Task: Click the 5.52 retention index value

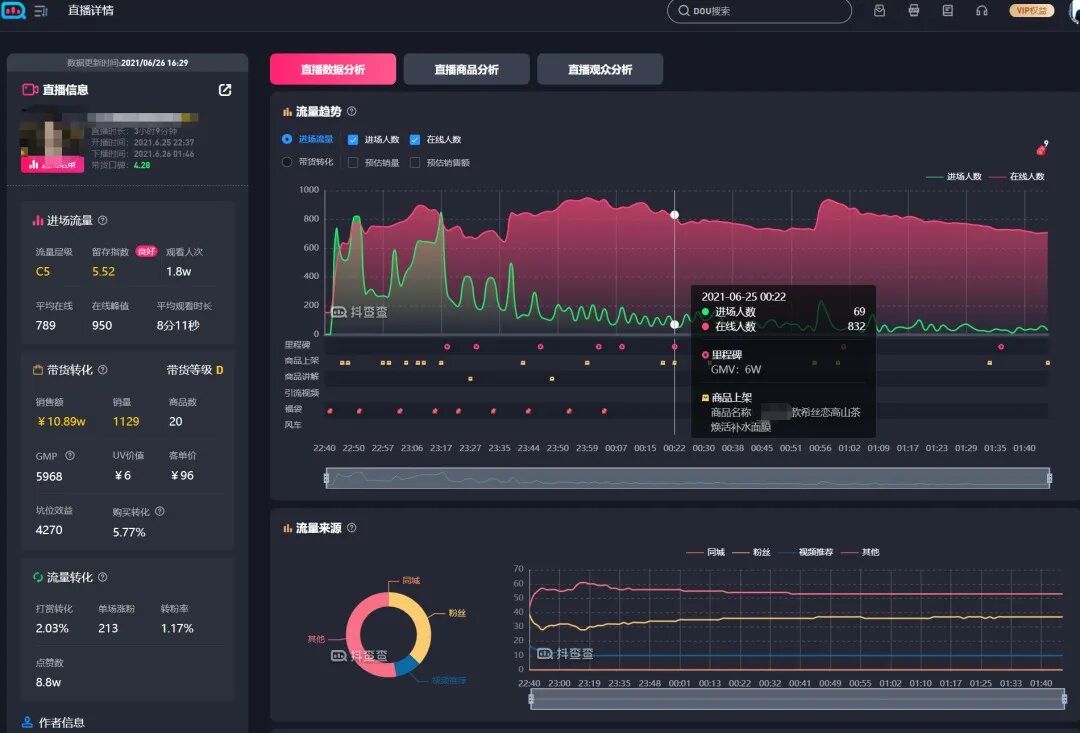Action: point(103,271)
